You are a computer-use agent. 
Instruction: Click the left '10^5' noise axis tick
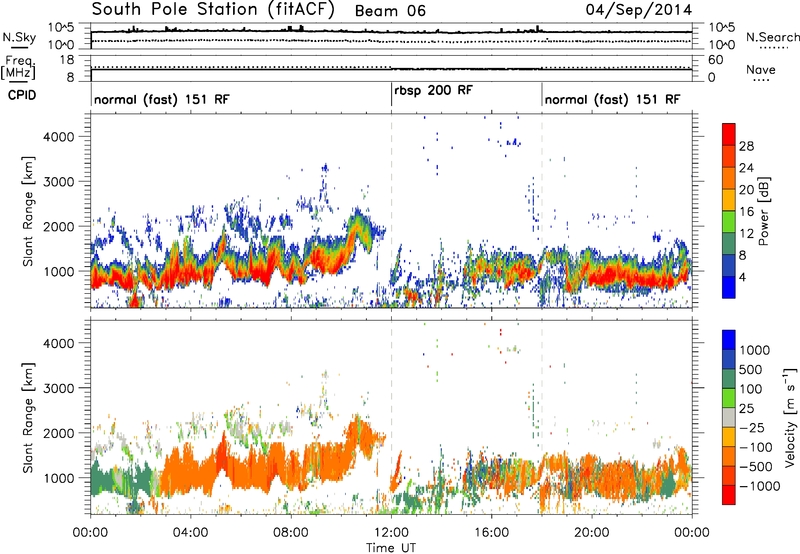tap(61, 27)
